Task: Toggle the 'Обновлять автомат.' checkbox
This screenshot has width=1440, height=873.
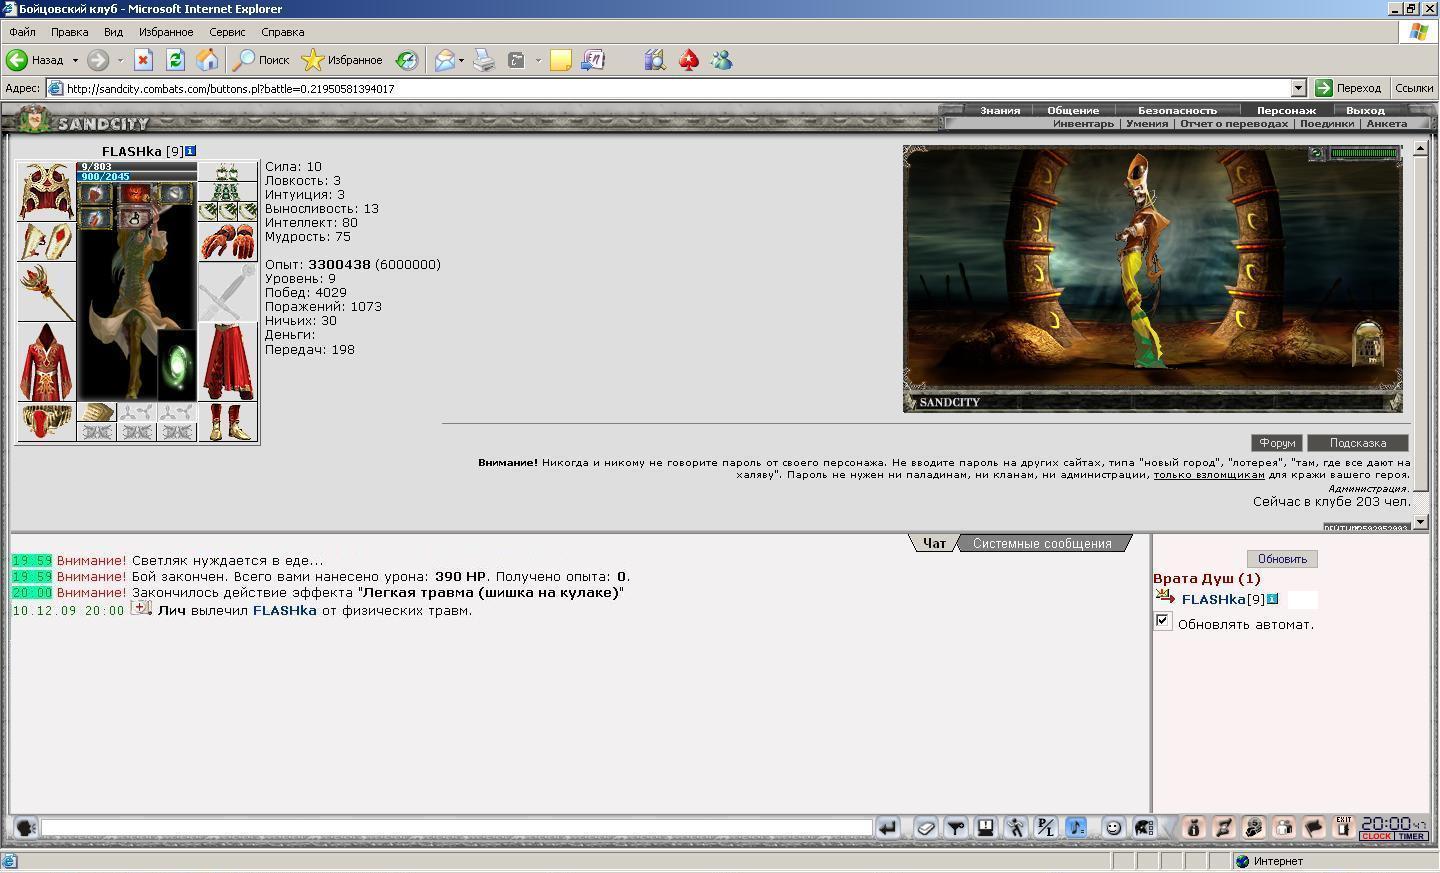Action: [x=1162, y=621]
